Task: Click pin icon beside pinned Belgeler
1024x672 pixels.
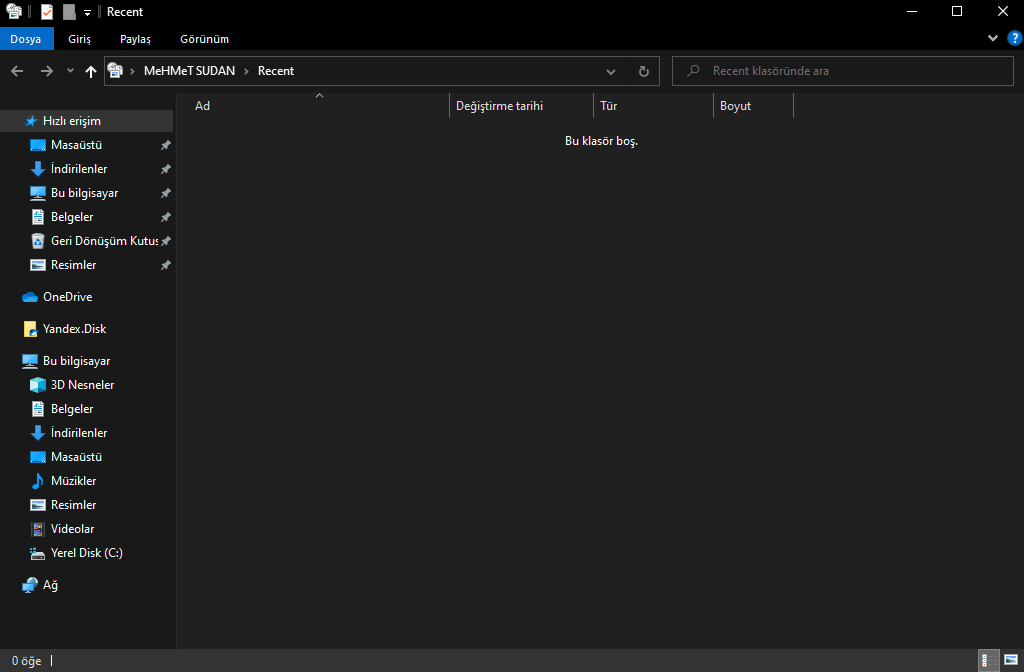Action: point(166,217)
